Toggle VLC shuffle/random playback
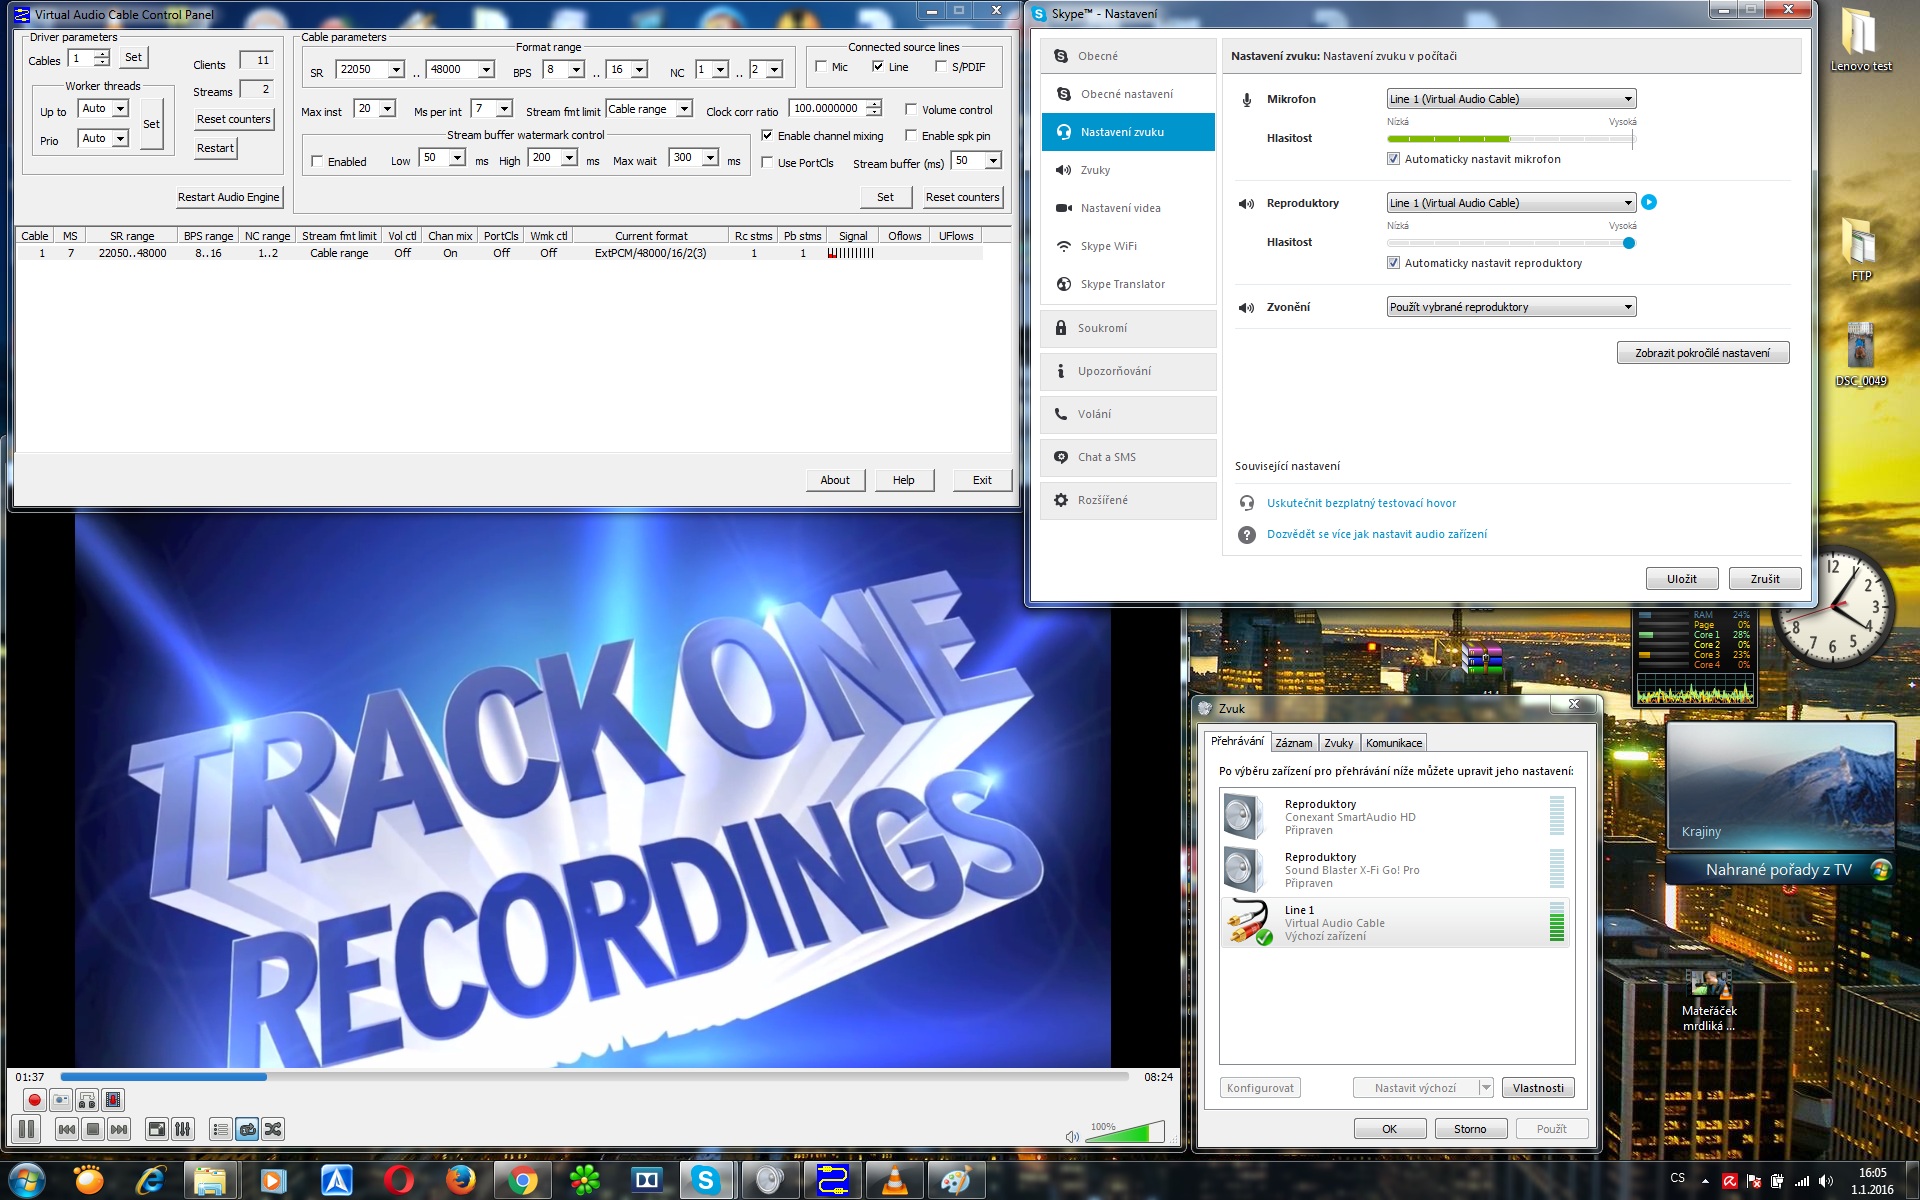1920x1200 pixels. pos(273,1129)
